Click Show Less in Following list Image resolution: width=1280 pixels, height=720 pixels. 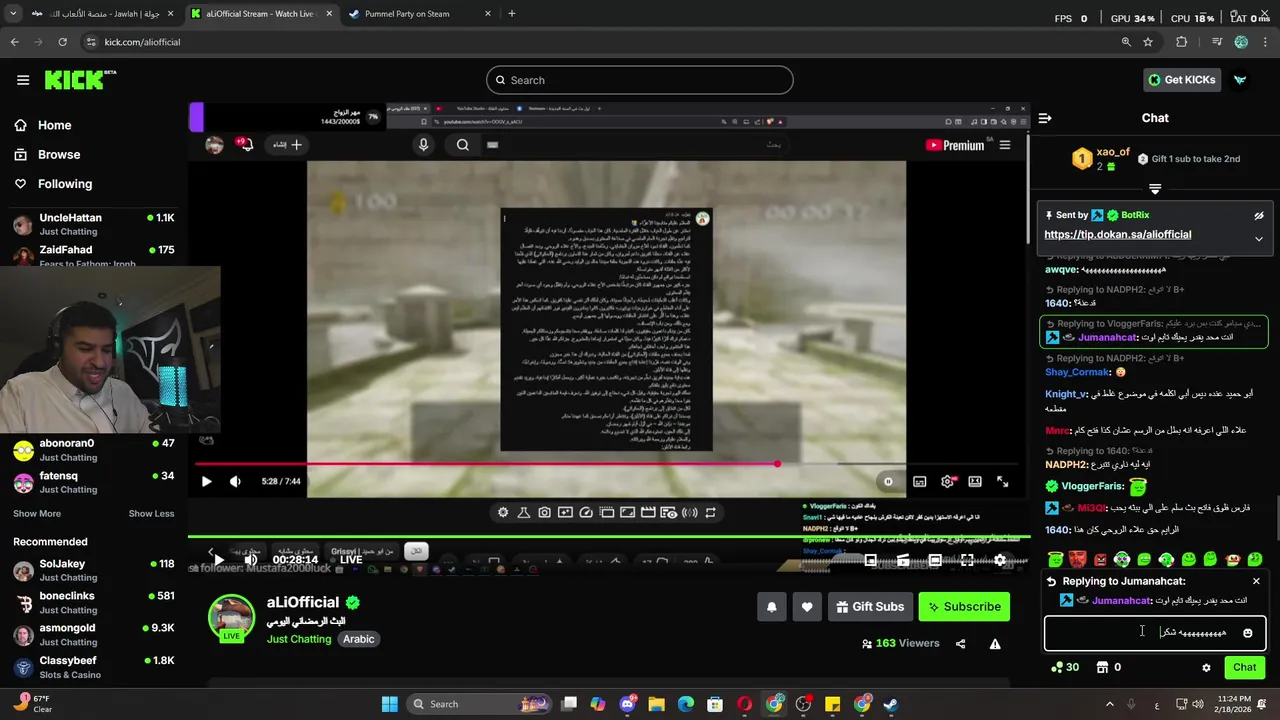pos(151,514)
